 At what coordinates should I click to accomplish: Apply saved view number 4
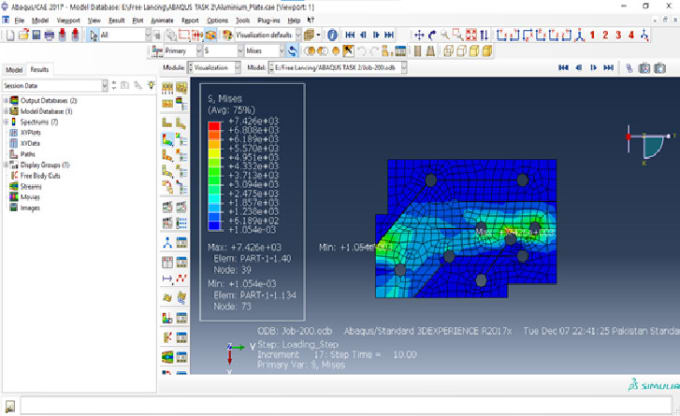(631, 35)
